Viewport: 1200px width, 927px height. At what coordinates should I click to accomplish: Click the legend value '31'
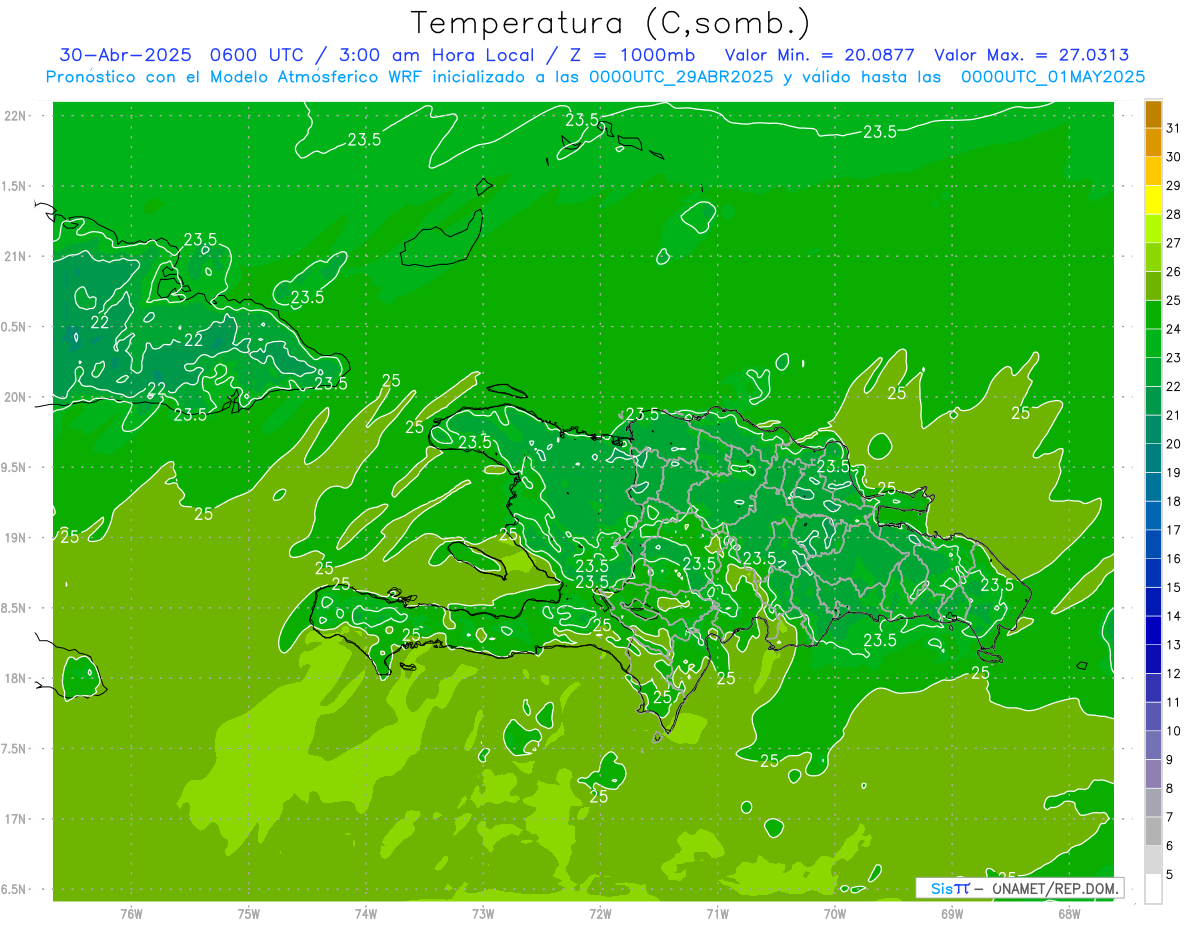tap(1173, 128)
